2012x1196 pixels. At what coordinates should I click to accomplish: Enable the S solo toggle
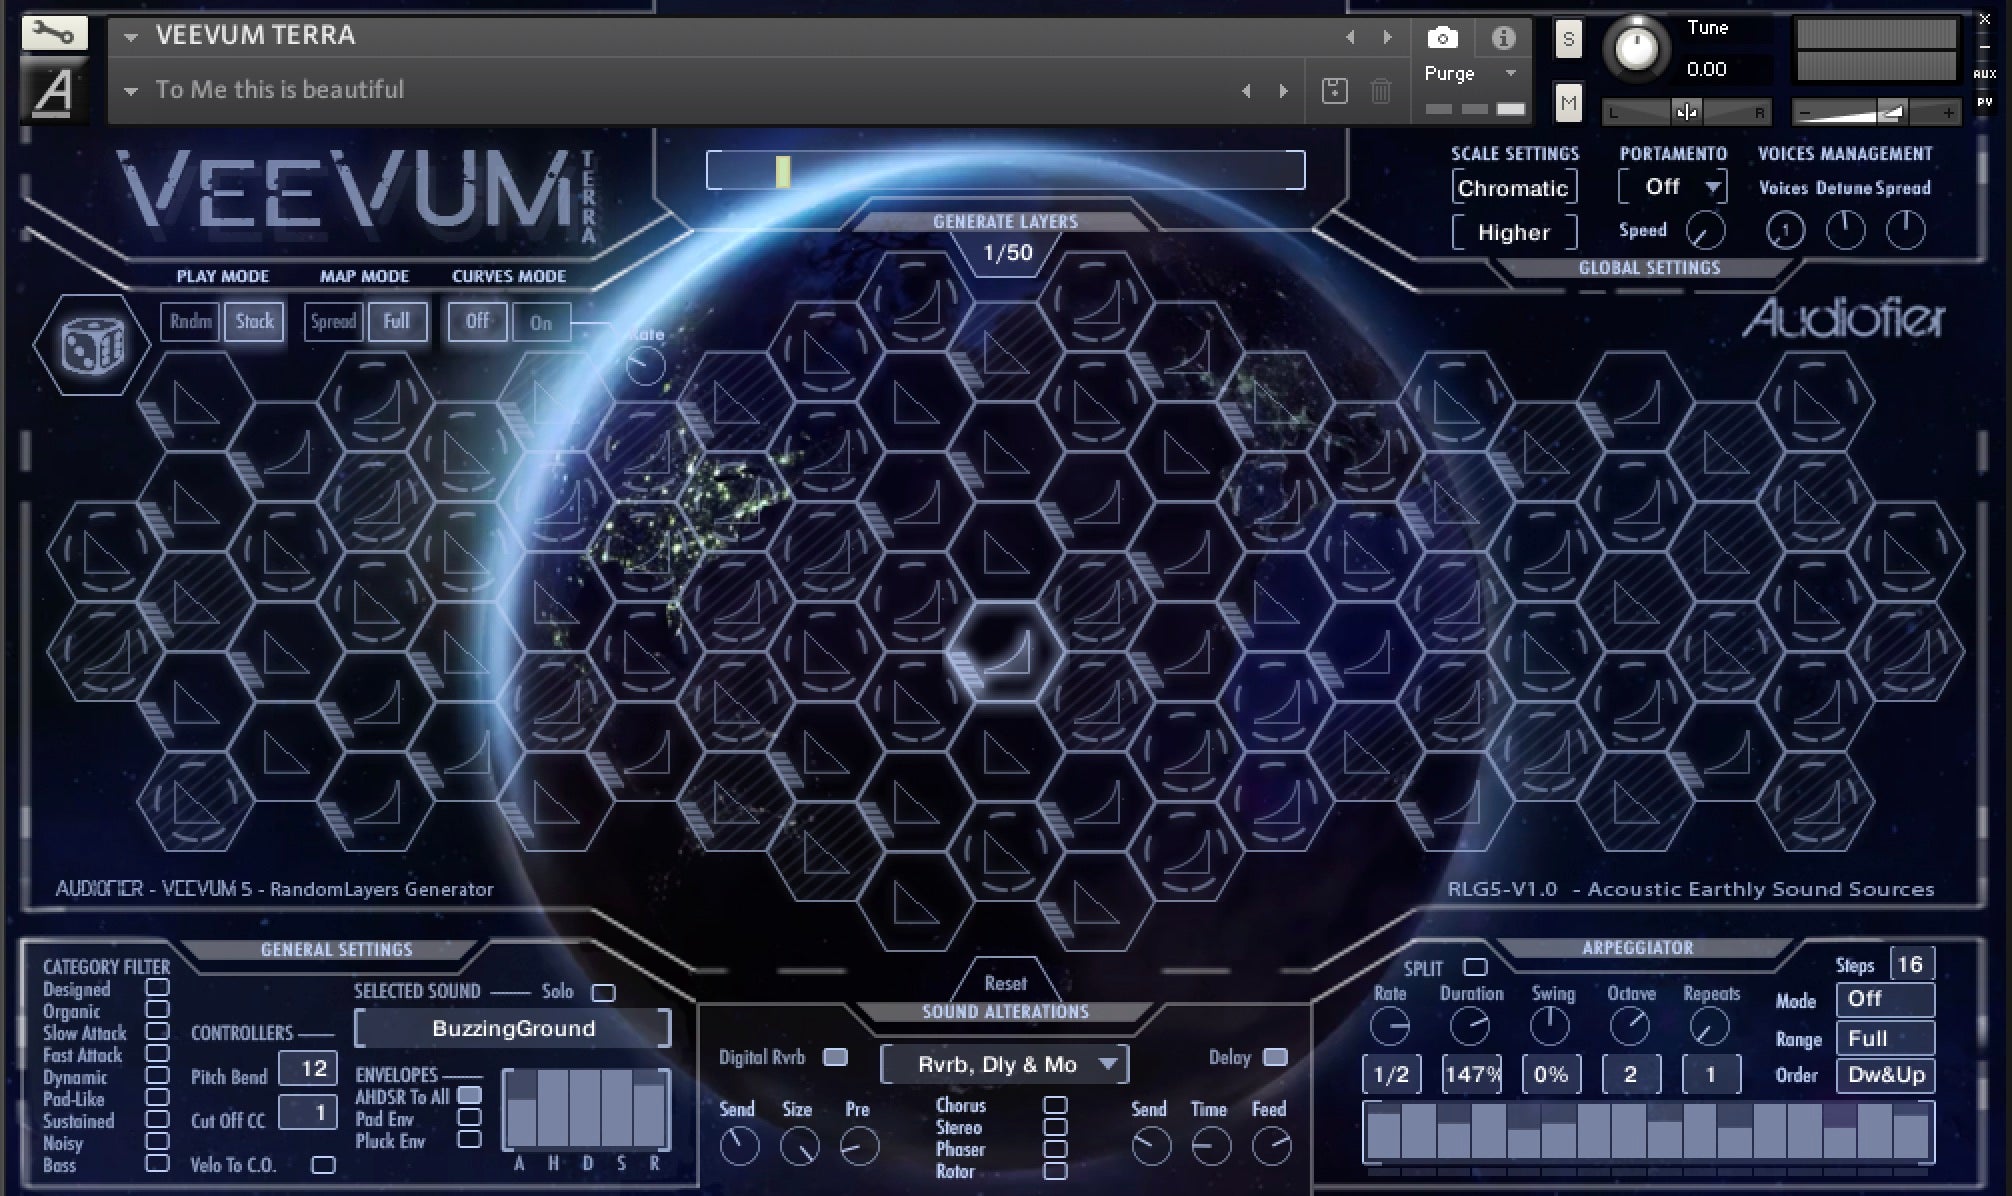[x=1568, y=40]
